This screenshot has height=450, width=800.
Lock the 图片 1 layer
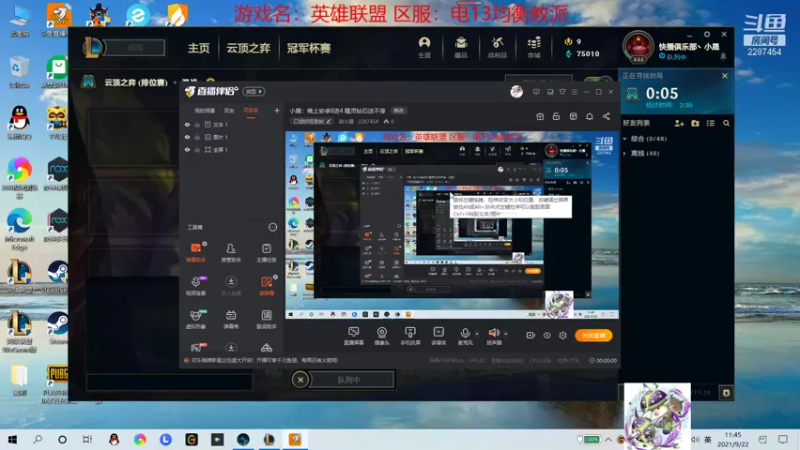pyautogui.click(x=197, y=137)
